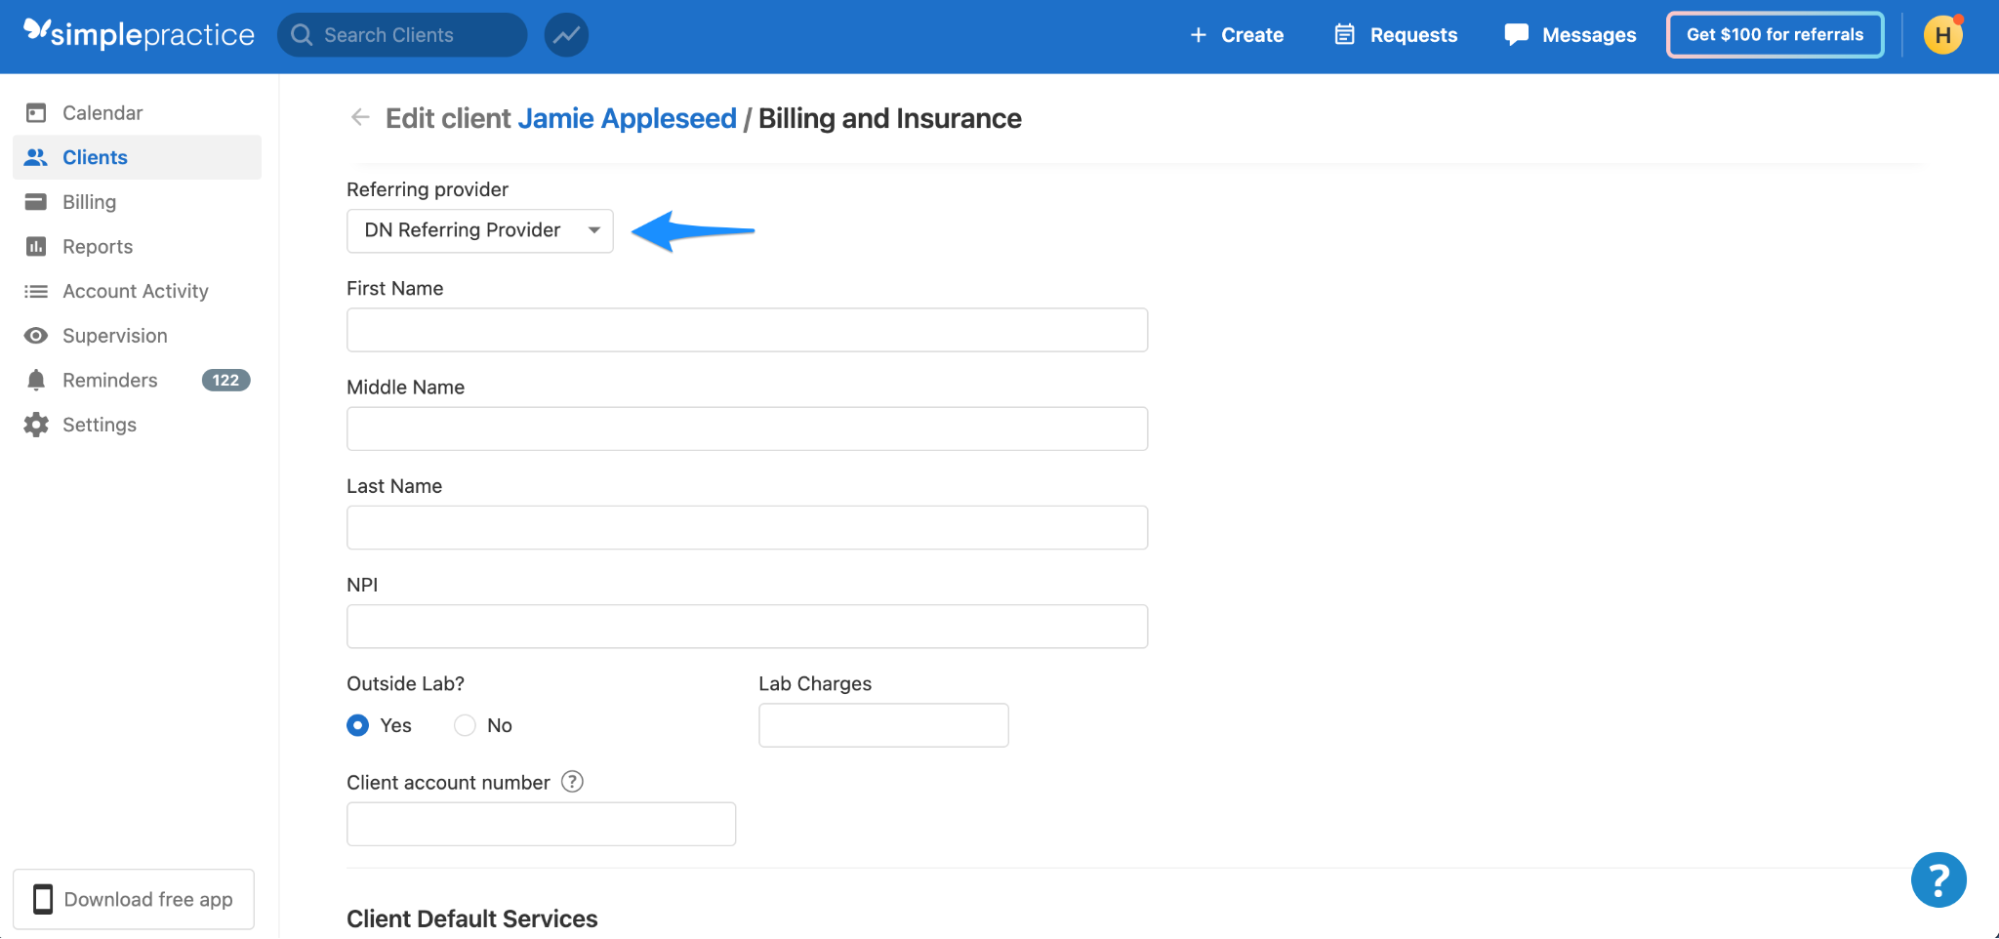1999x939 pixels.
Task: Open Calendar in the sidebar
Action: [x=137, y=113]
